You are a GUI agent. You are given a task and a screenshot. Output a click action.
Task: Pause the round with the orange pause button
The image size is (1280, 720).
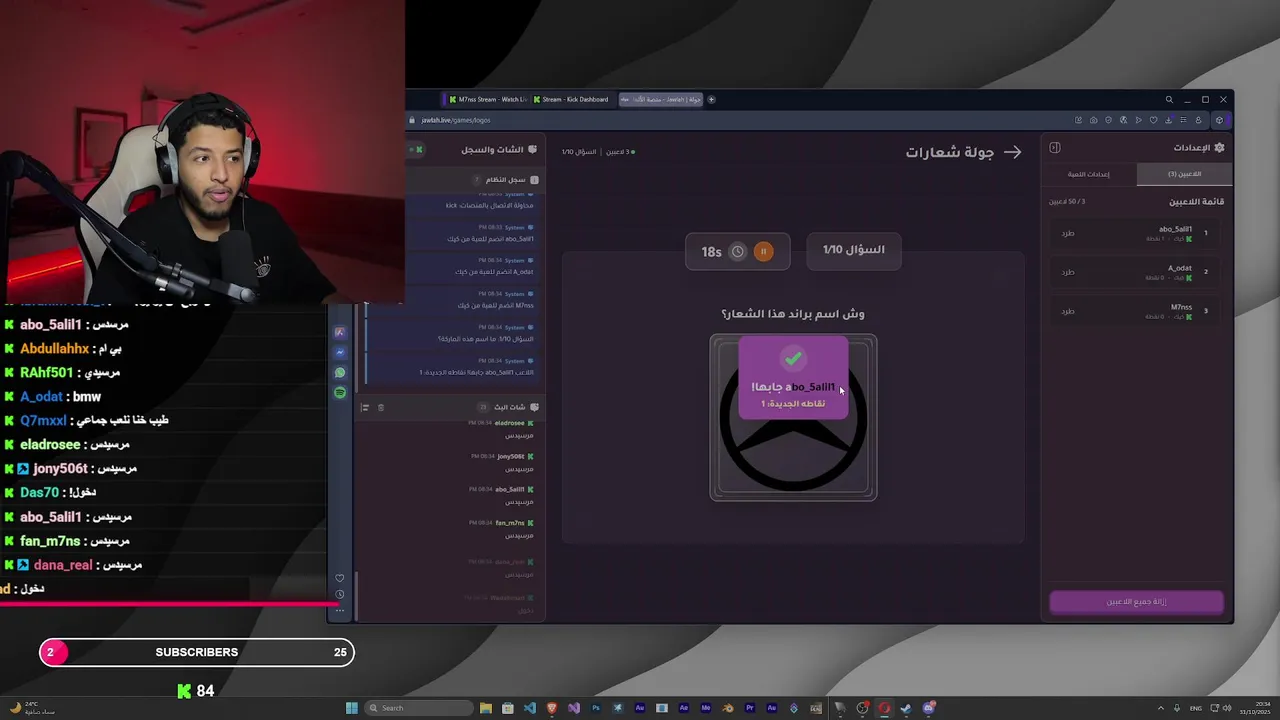(763, 252)
